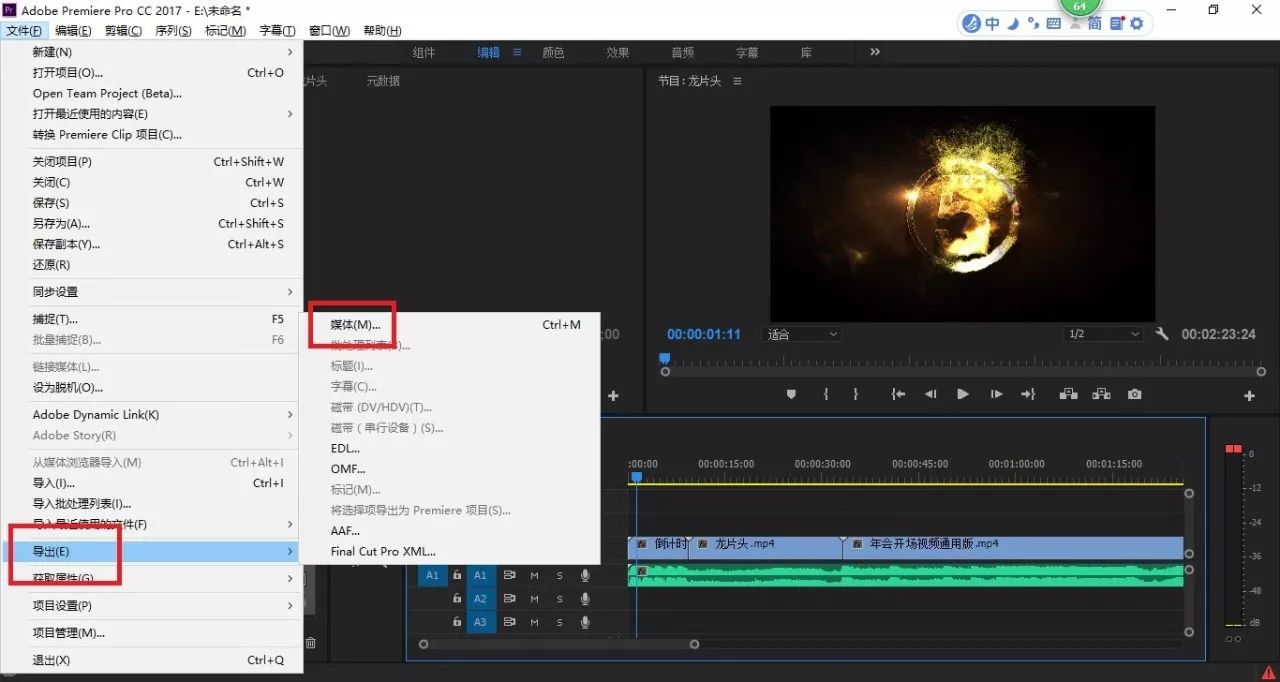Image resolution: width=1280 pixels, height=682 pixels.
Task: Step forward one frame in program monitor
Action: point(996,395)
